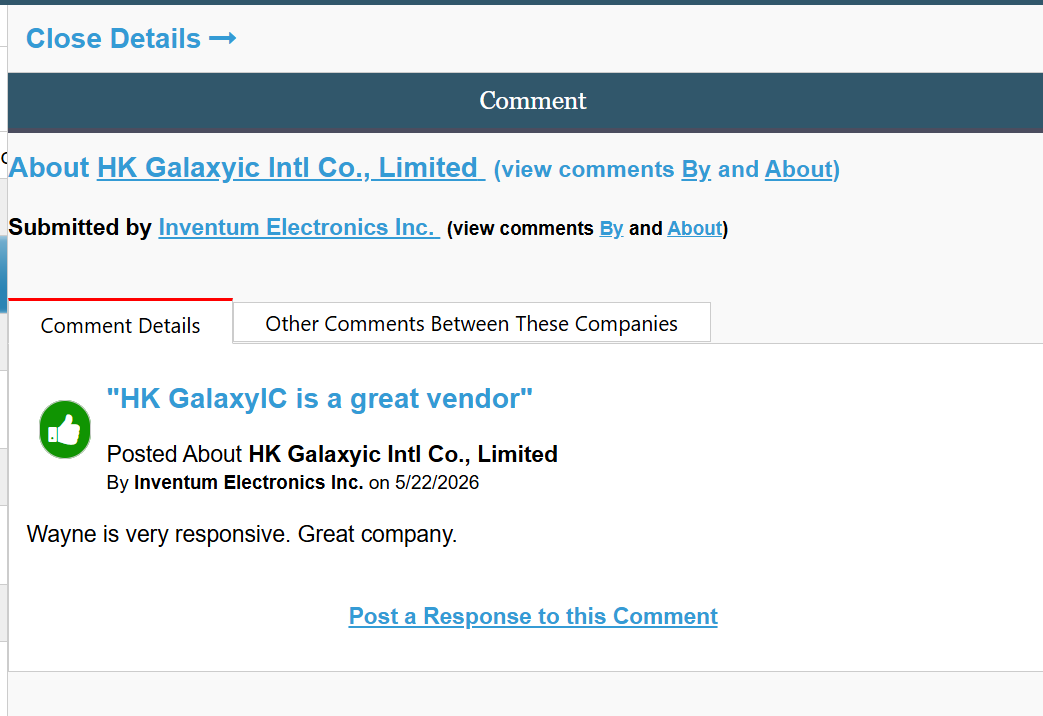Click the "Submitted by" label
1043x716 pixels.
[80, 228]
